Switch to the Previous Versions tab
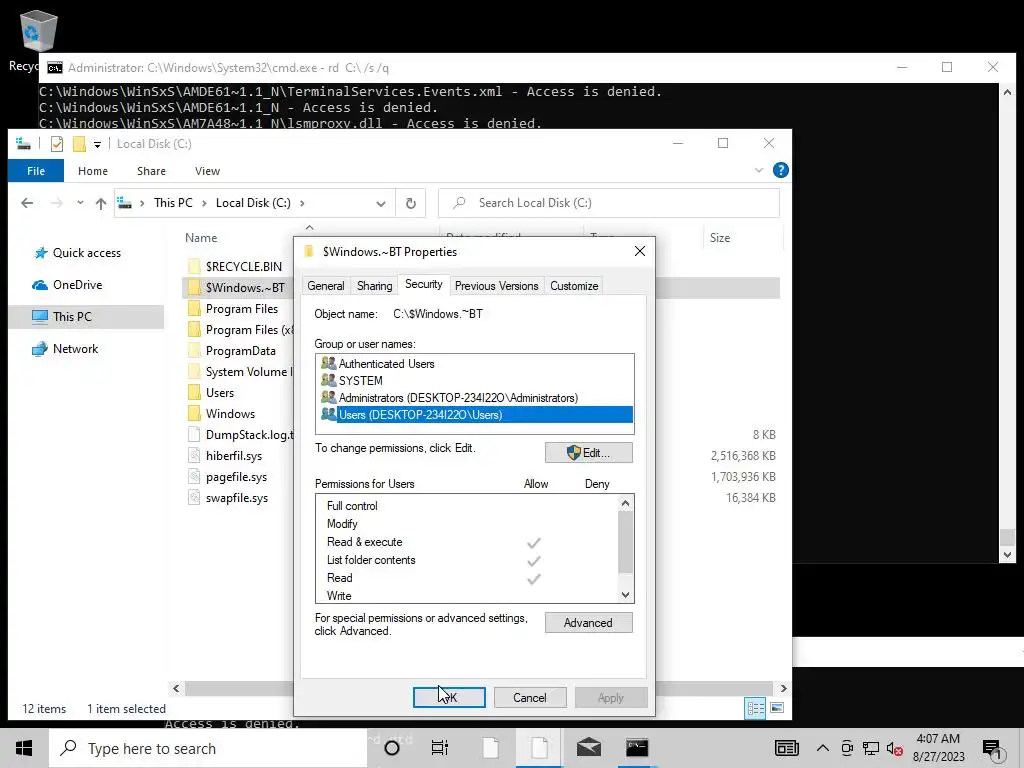The width and height of the screenshot is (1024, 768). coord(496,286)
